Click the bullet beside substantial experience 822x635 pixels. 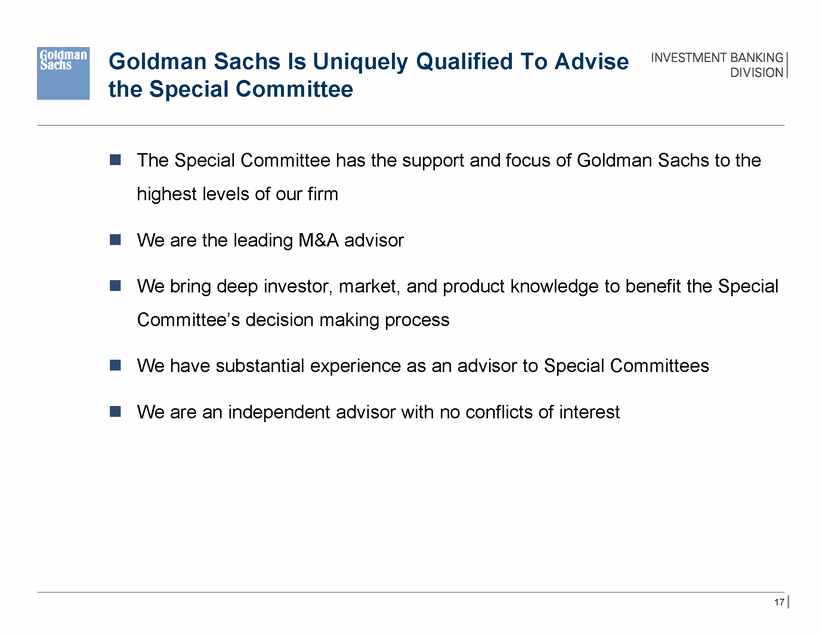115,365
